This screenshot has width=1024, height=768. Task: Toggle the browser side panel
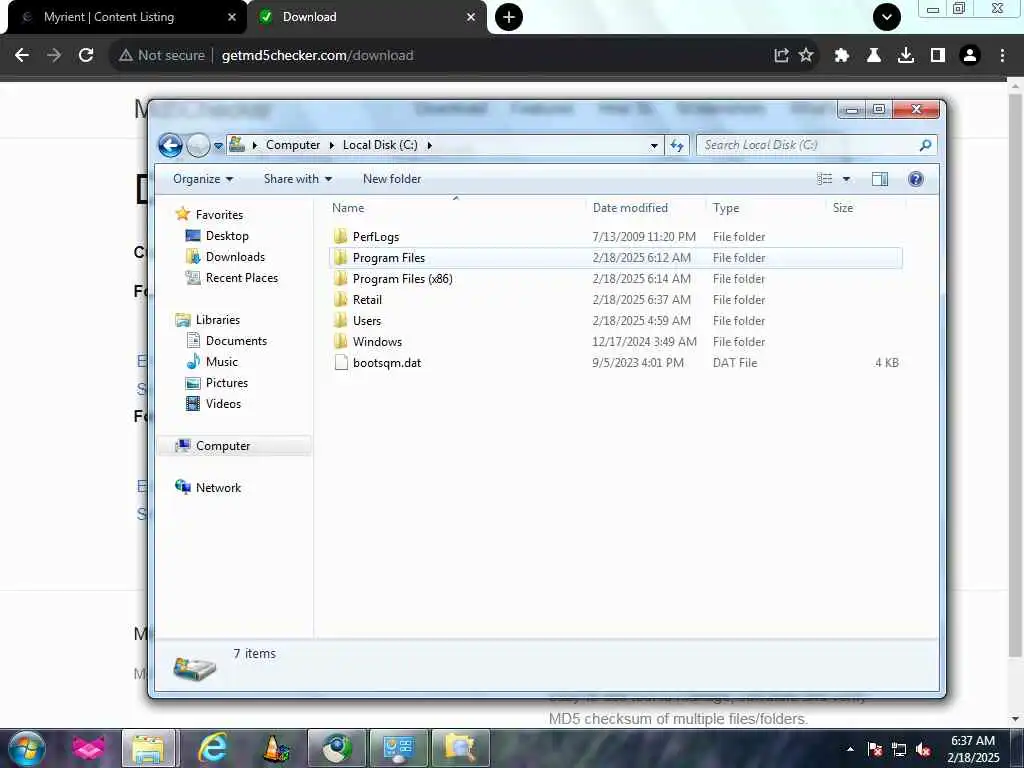tap(938, 56)
